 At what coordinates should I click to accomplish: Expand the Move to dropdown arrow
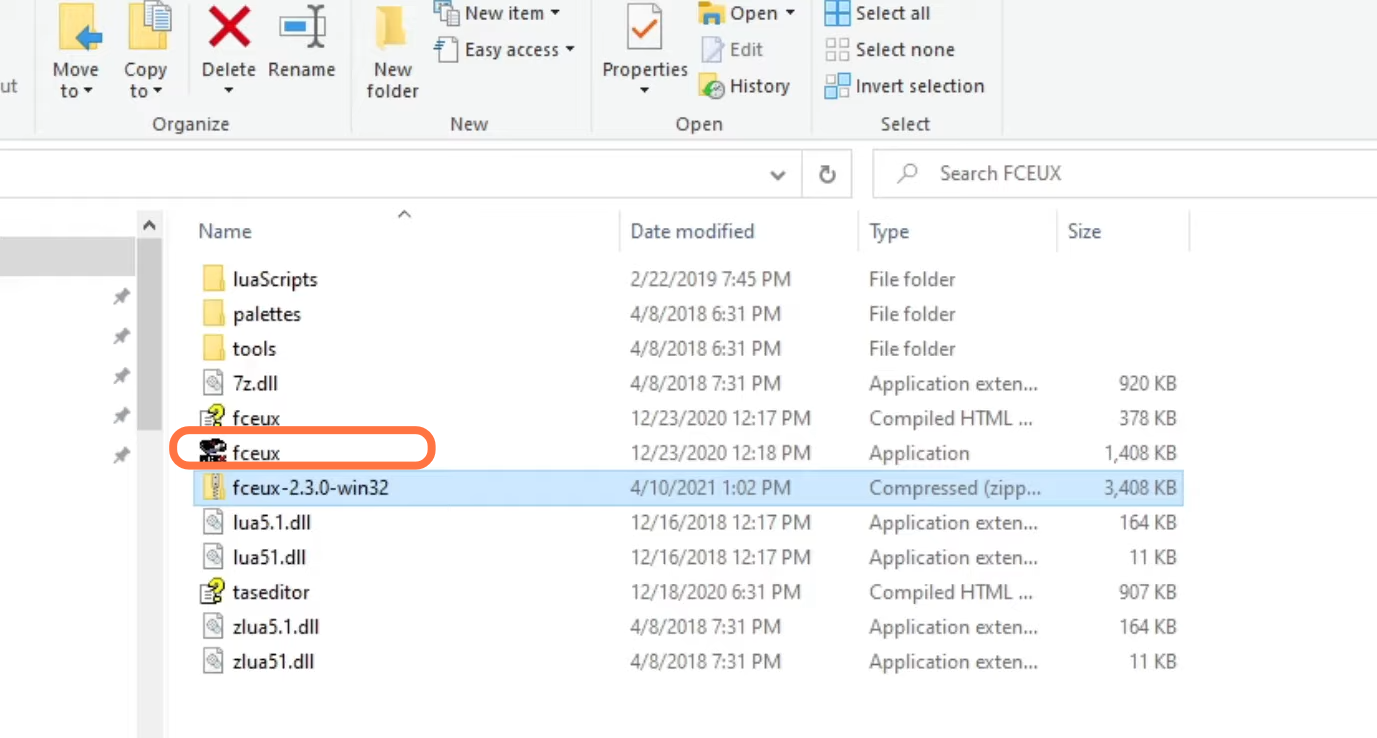pos(88,92)
